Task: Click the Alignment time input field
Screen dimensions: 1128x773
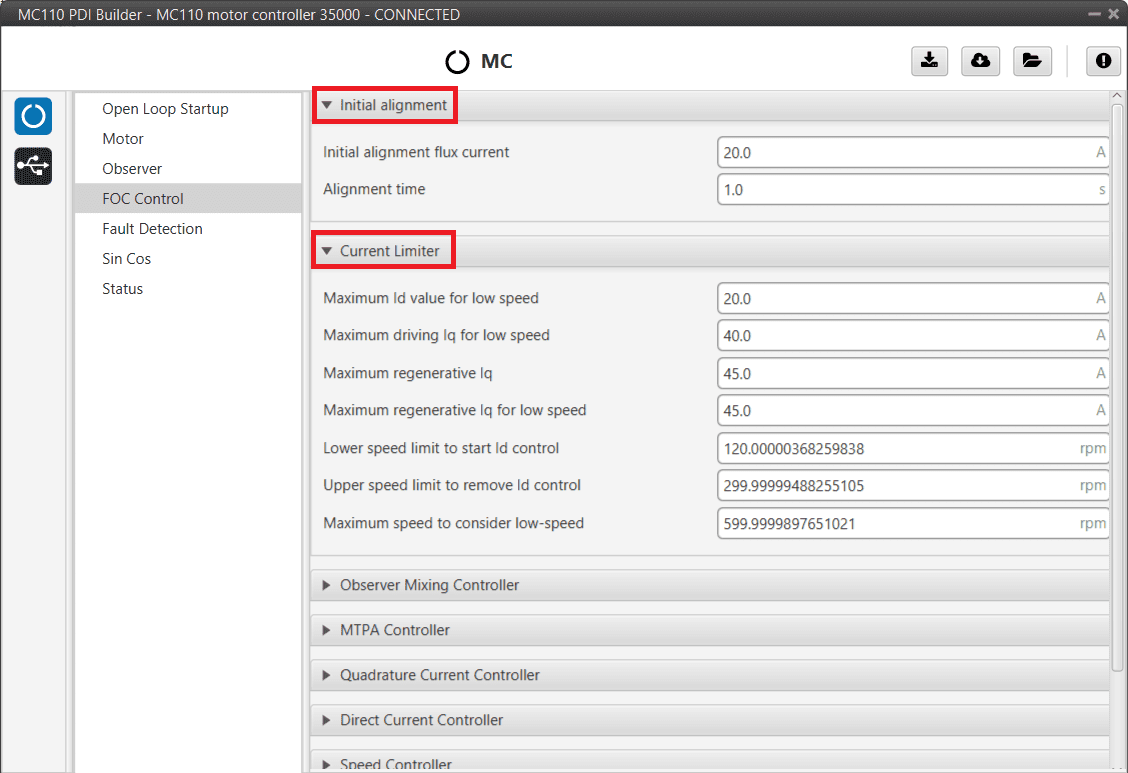Action: (x=912, y=190)
